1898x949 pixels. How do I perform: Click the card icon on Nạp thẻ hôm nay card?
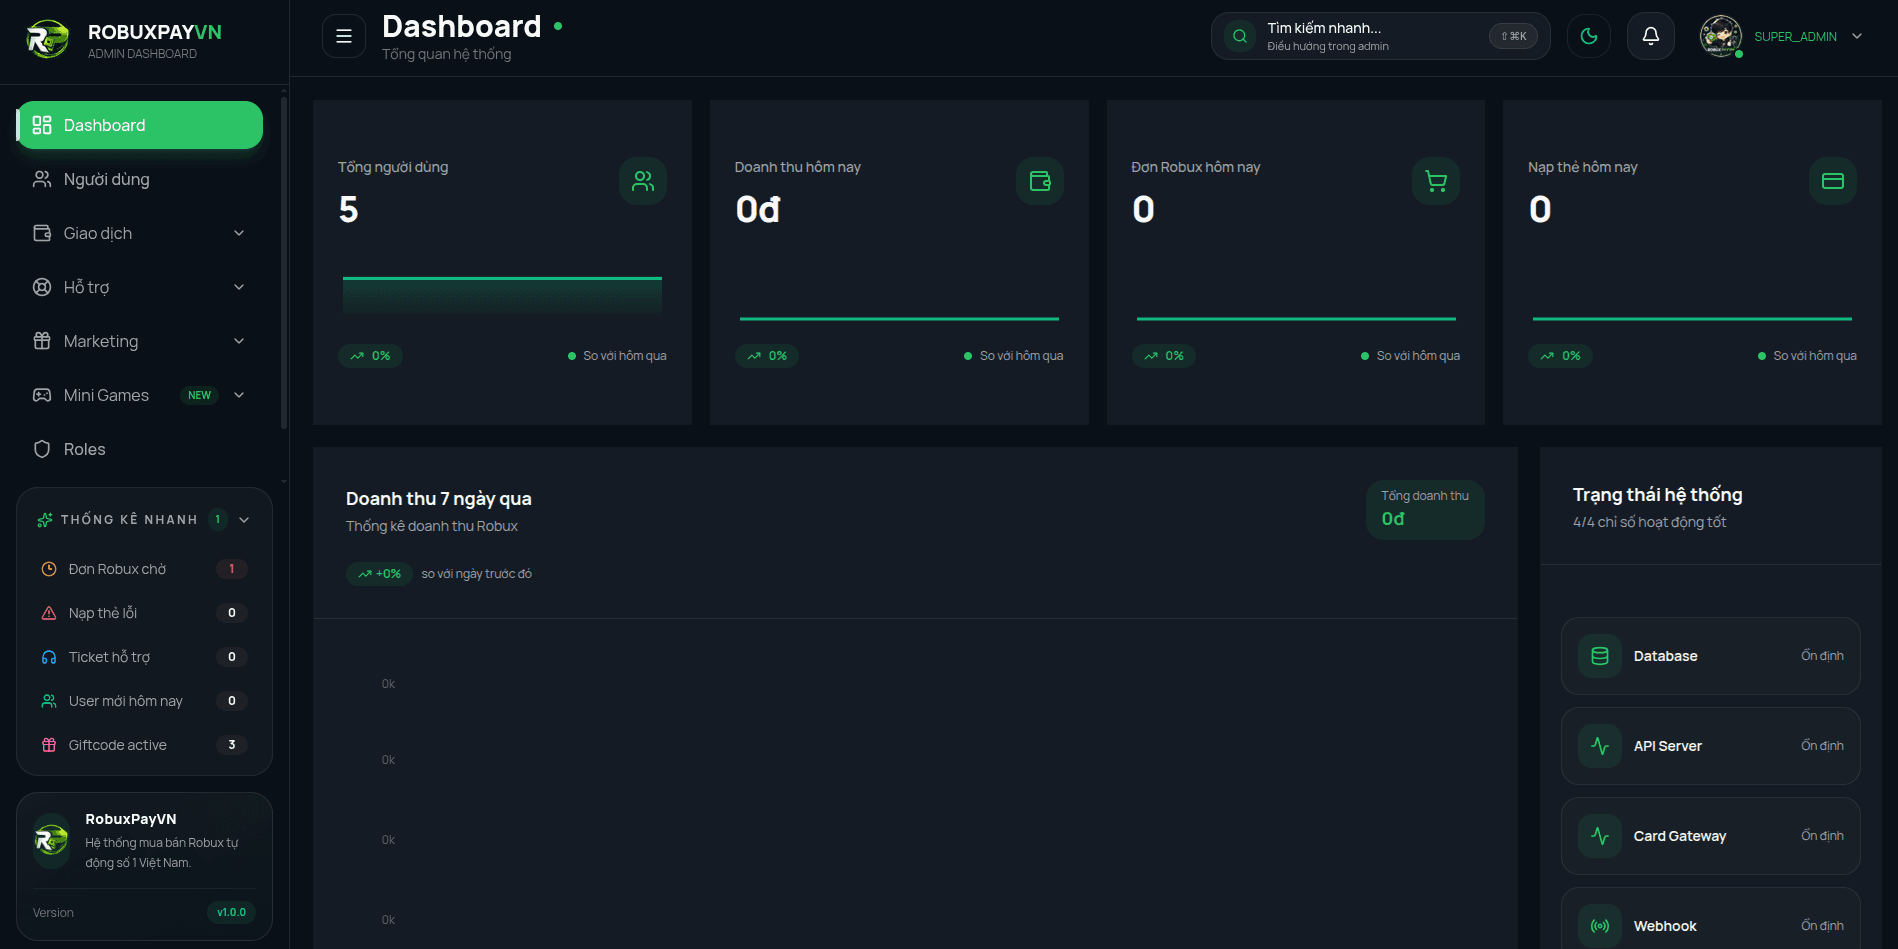coord(1833,181)
